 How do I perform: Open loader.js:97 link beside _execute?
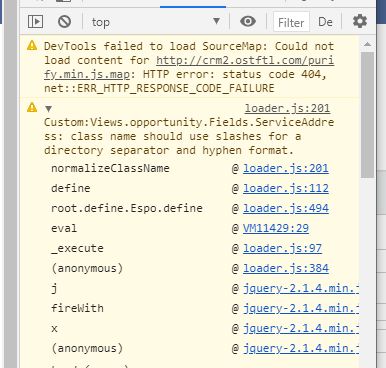pyautogui.click(x=282, y=248)
